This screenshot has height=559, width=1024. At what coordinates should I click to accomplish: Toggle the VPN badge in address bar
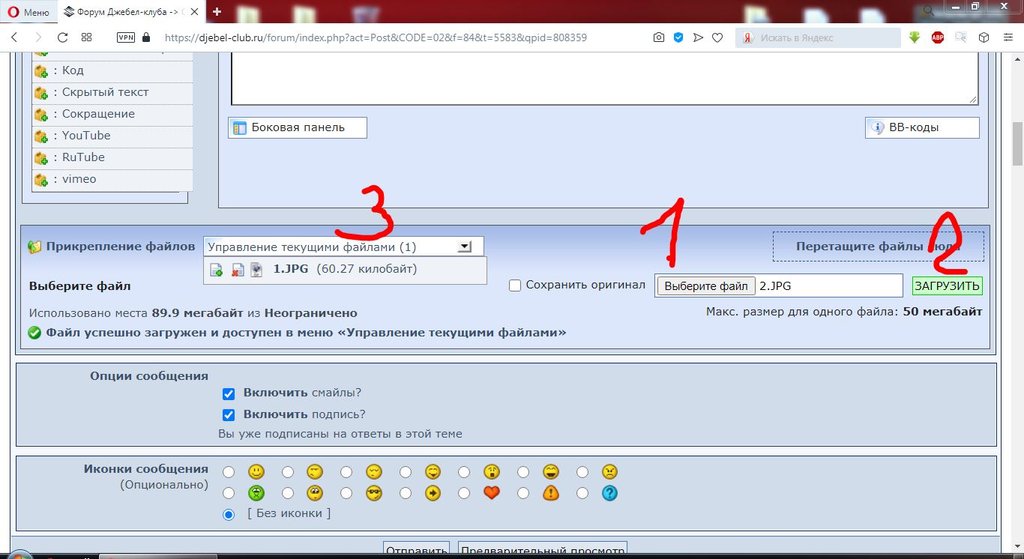coord(125,37)
